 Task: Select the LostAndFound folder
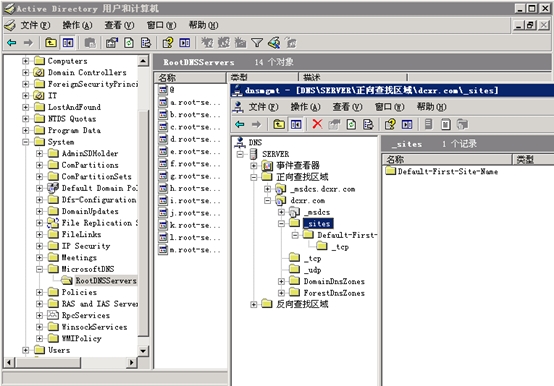tap(74, 107)
